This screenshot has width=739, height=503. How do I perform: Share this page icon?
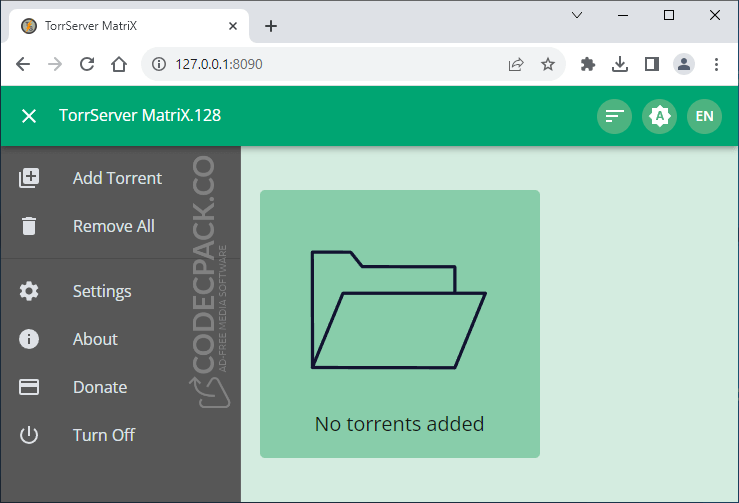[x=516, y=64]
